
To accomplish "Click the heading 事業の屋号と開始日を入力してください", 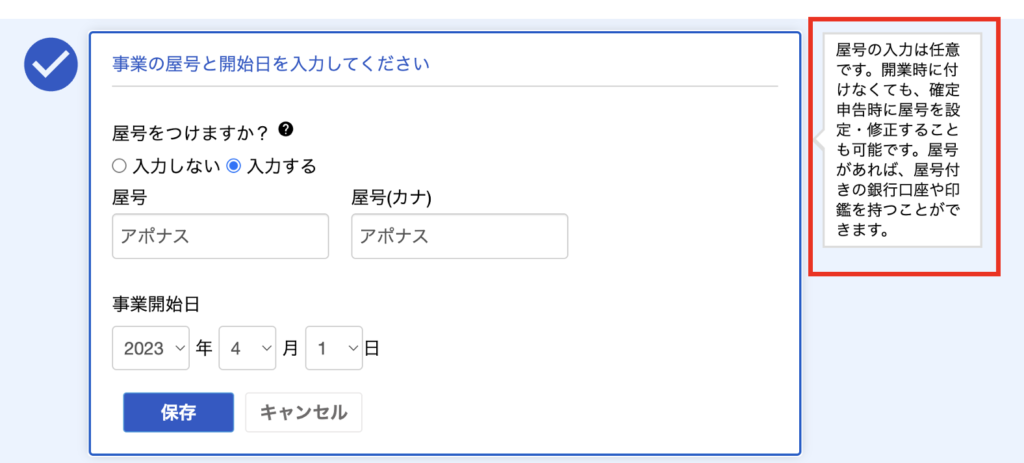I will pos(270,65).
